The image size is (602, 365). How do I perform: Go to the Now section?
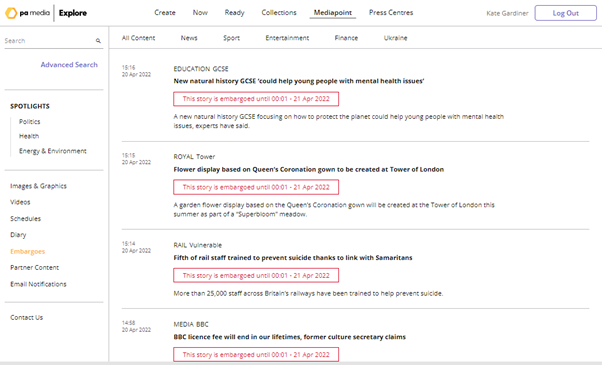coord(200,13)
